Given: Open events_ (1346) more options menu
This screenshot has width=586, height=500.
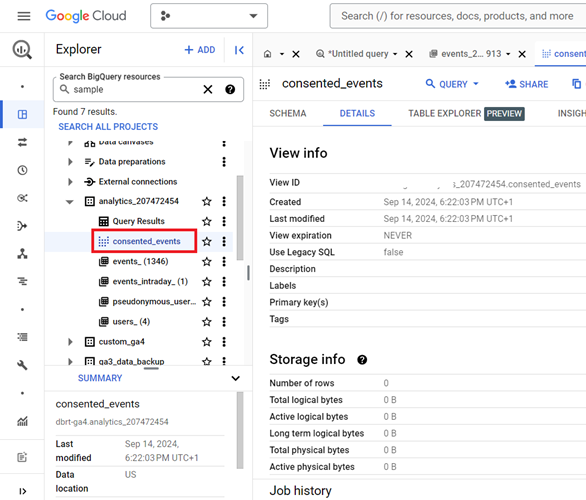Looking at the screenshot, I should [224, 262].
